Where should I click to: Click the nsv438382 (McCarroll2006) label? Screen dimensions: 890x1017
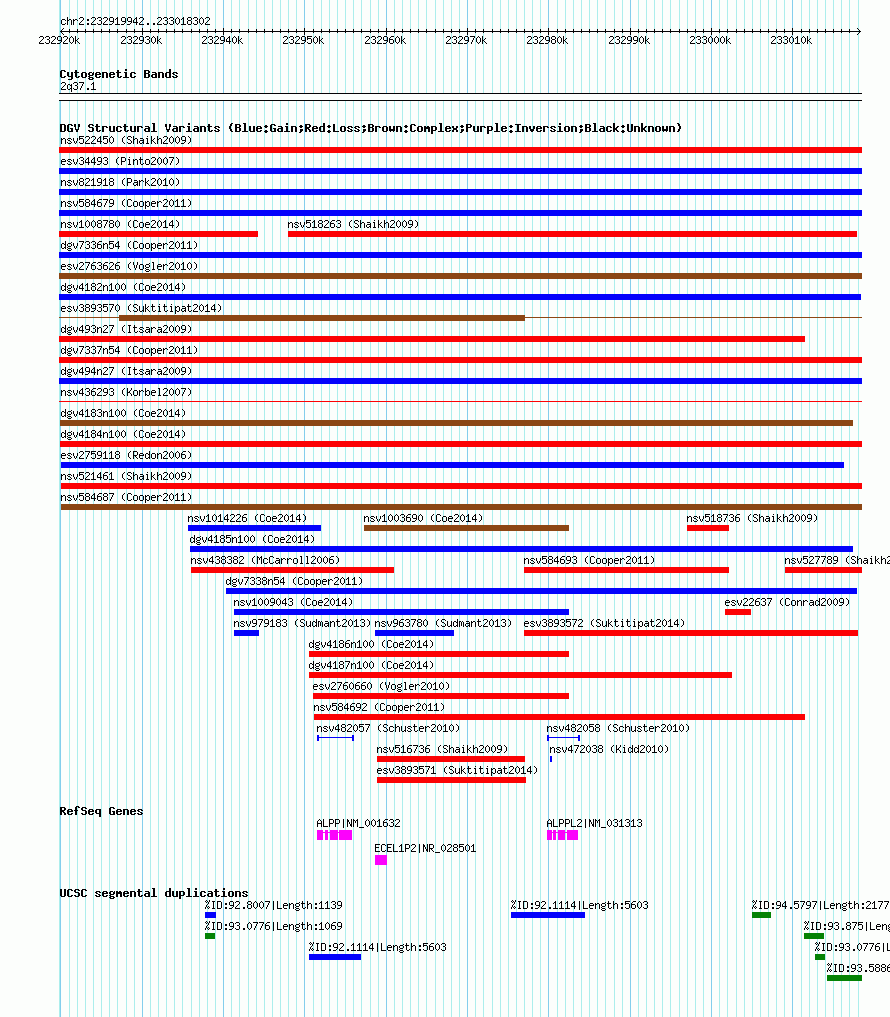[265, 560]
